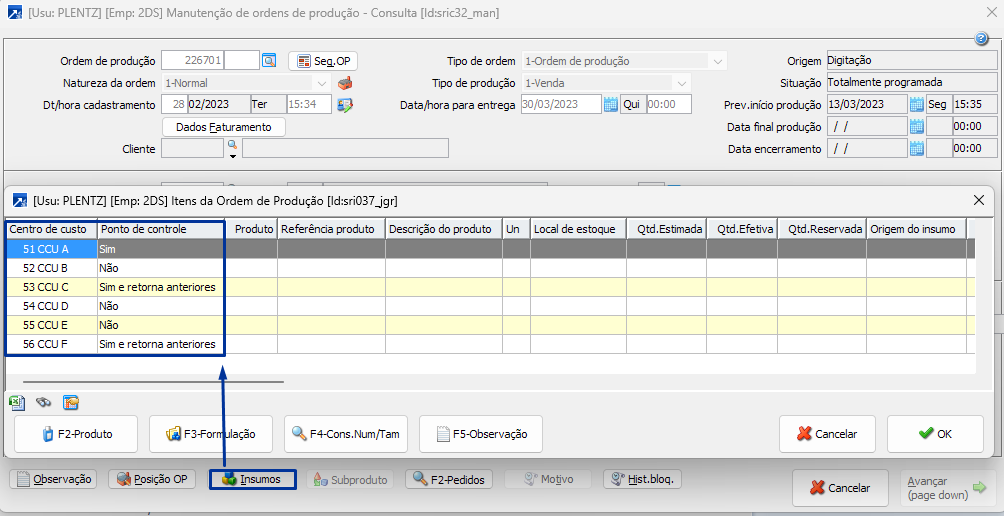Open Dados Faturamento
The width and height of the screenshot is (1004, 516).
223,127
